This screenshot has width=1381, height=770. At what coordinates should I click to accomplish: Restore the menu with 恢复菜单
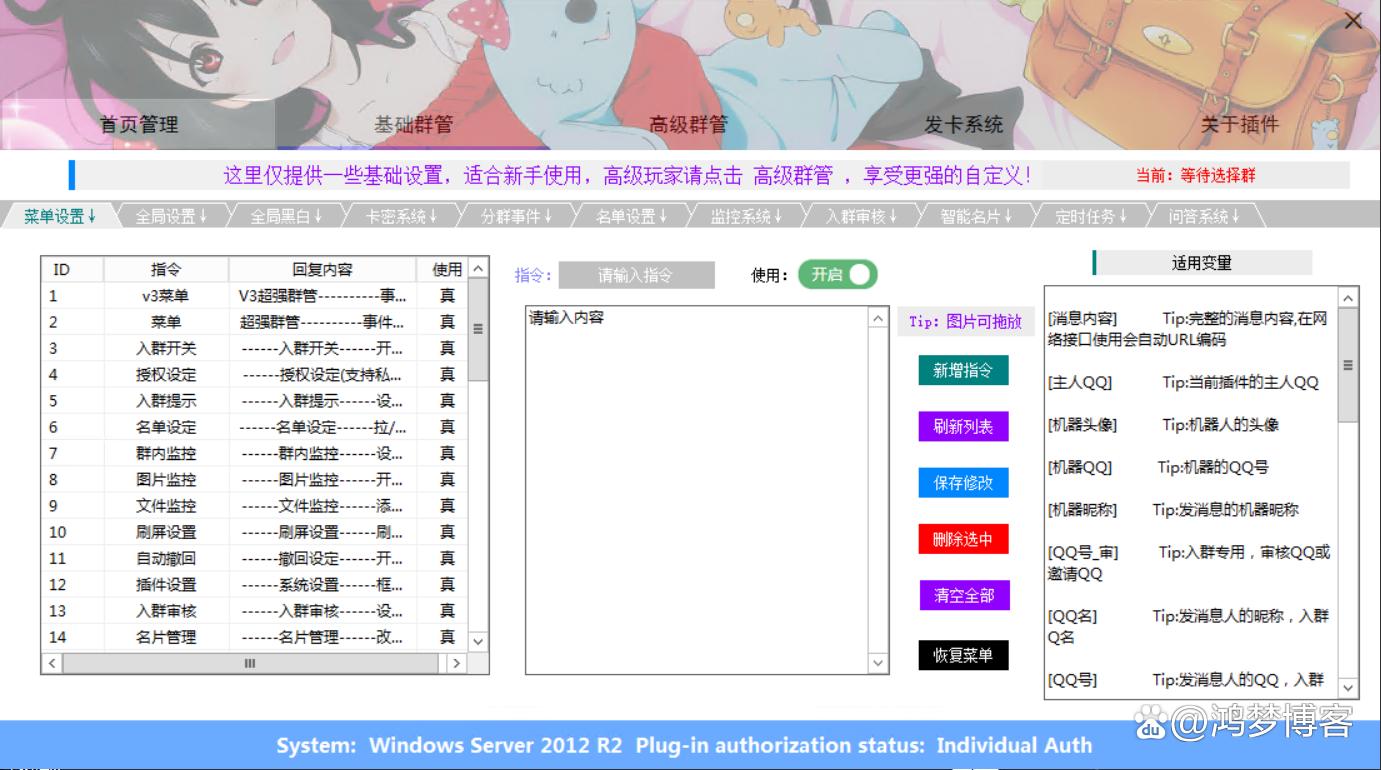coord(963,655)
